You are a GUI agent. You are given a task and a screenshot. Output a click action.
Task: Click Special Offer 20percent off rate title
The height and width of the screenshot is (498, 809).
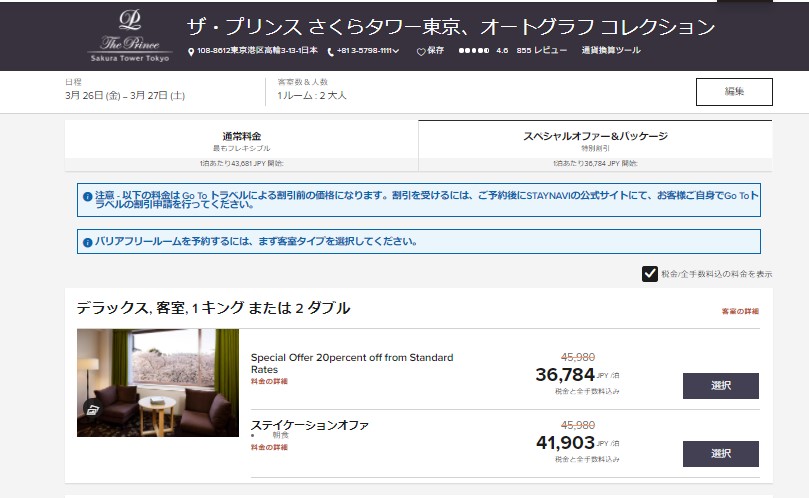pyautogui.click(x=352, y=363)
